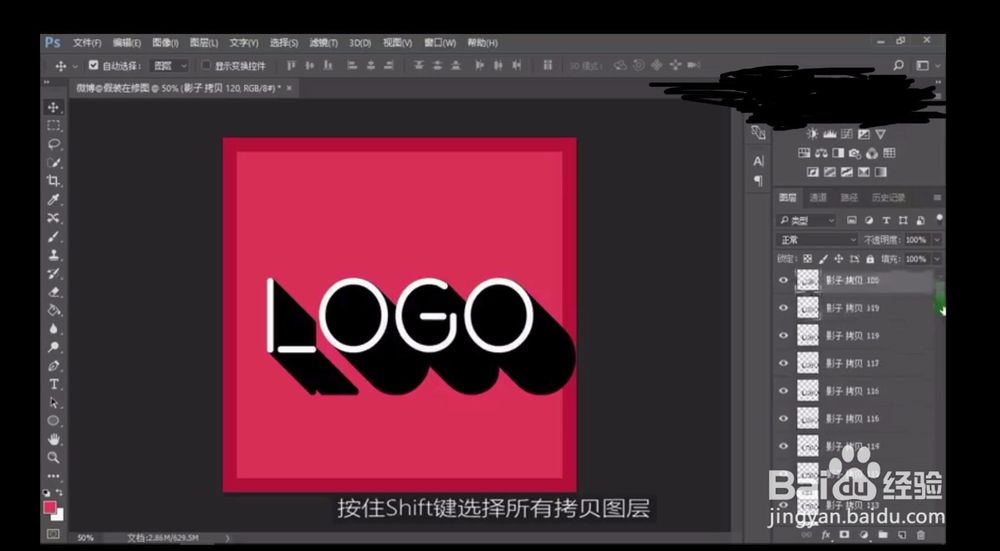Open the 滤镜(T) menu

323,43
